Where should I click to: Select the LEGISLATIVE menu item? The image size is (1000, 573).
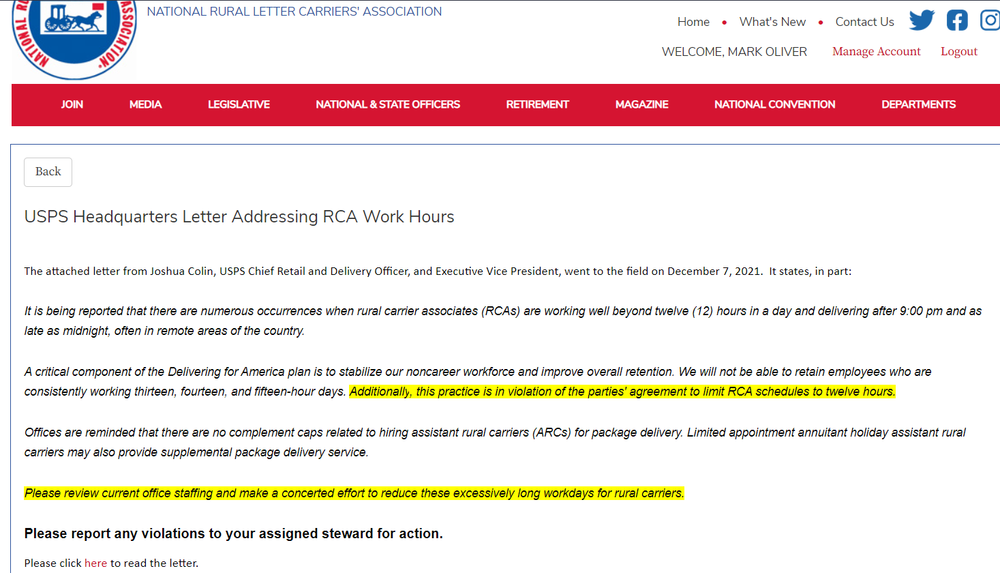239,105
